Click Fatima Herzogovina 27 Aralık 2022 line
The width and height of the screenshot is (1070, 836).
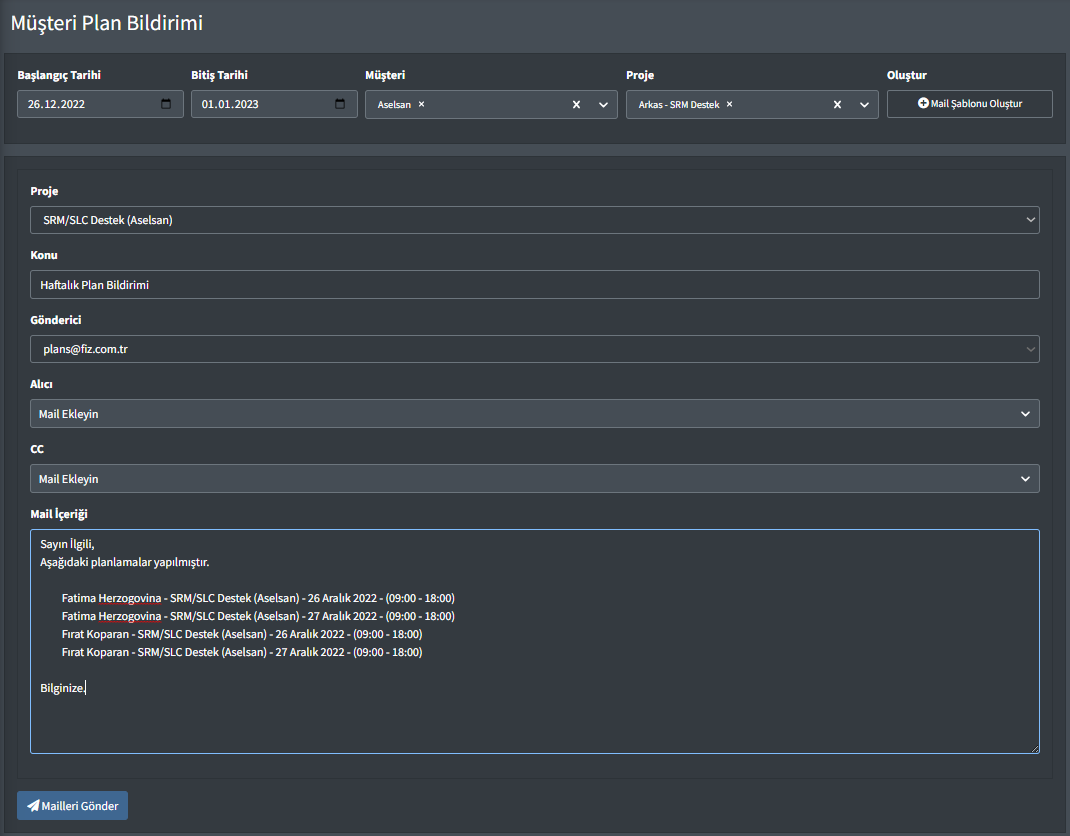point(258,616)
